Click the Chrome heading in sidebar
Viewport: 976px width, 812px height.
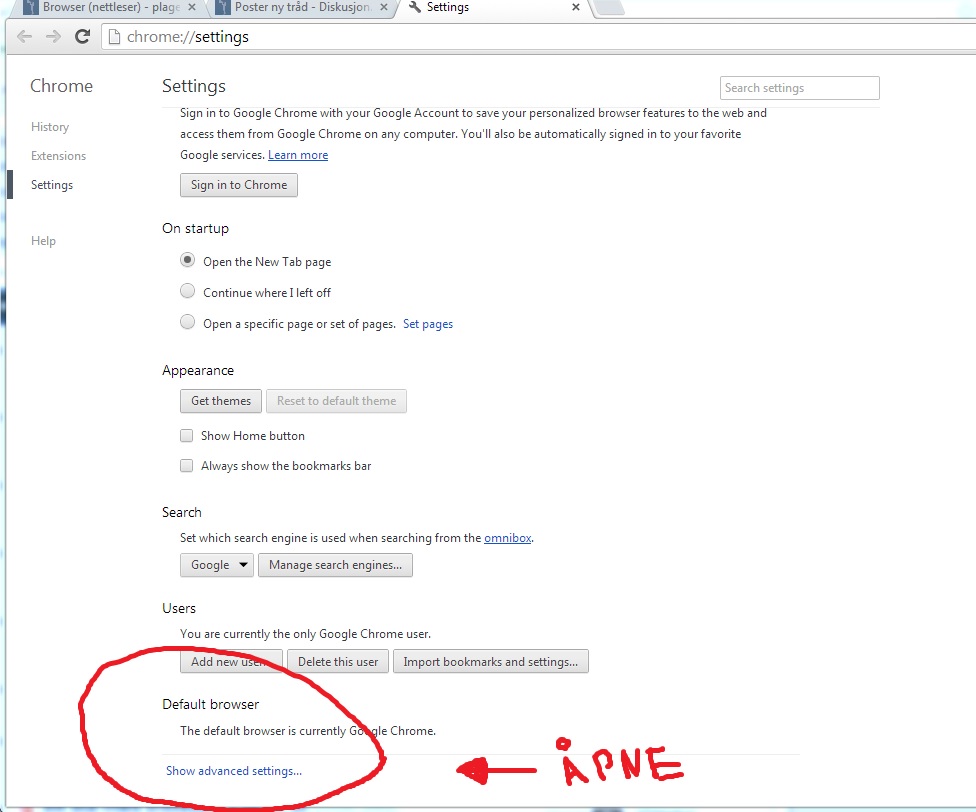(62, 86)
